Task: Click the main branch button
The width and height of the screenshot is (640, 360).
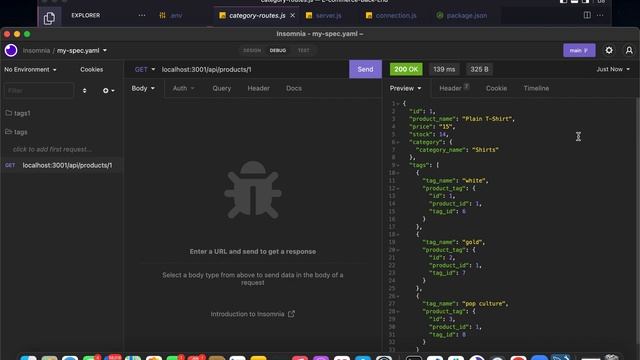Action: (579, 51)
